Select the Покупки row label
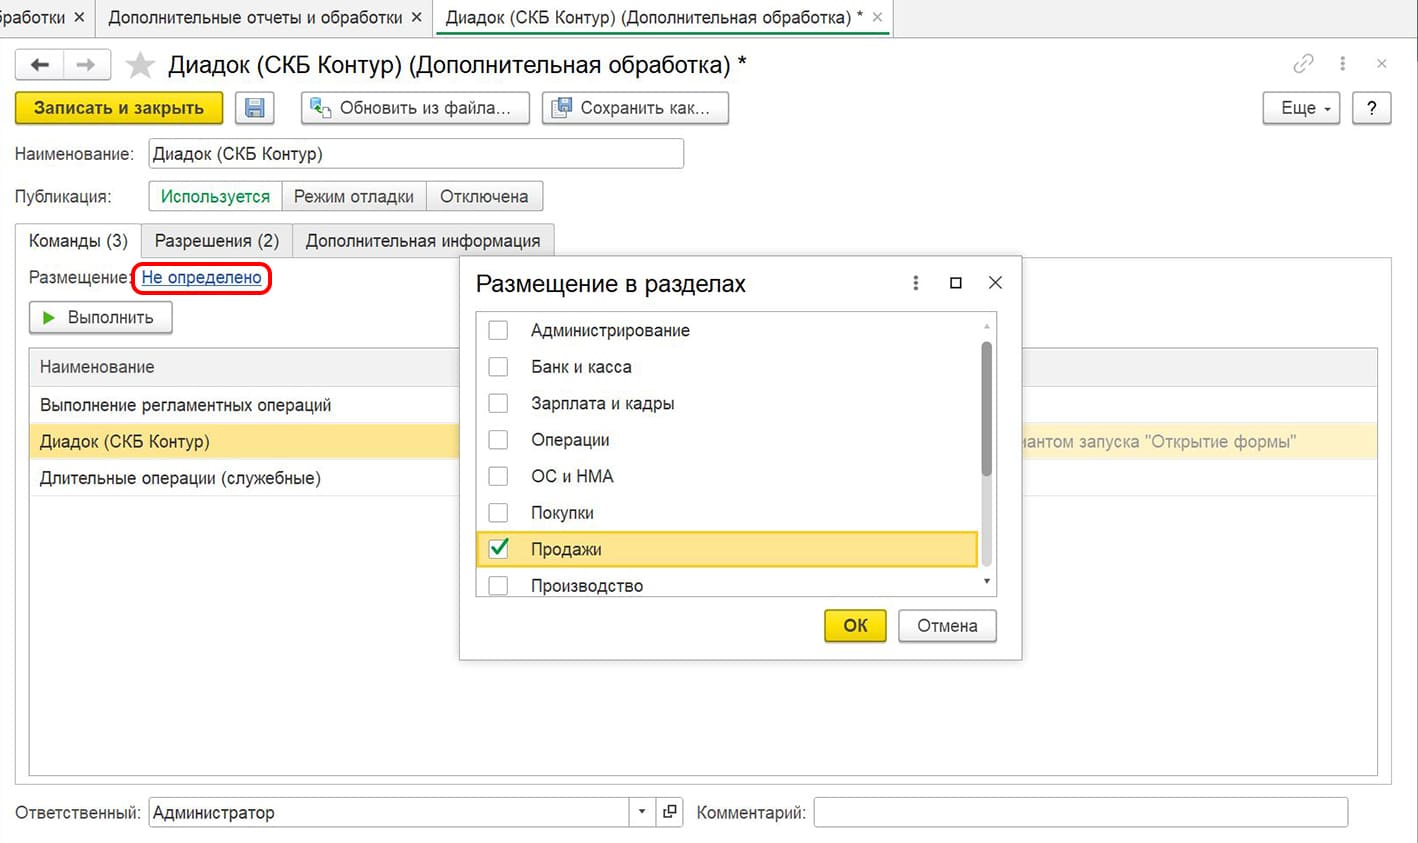 click(562, 513)
